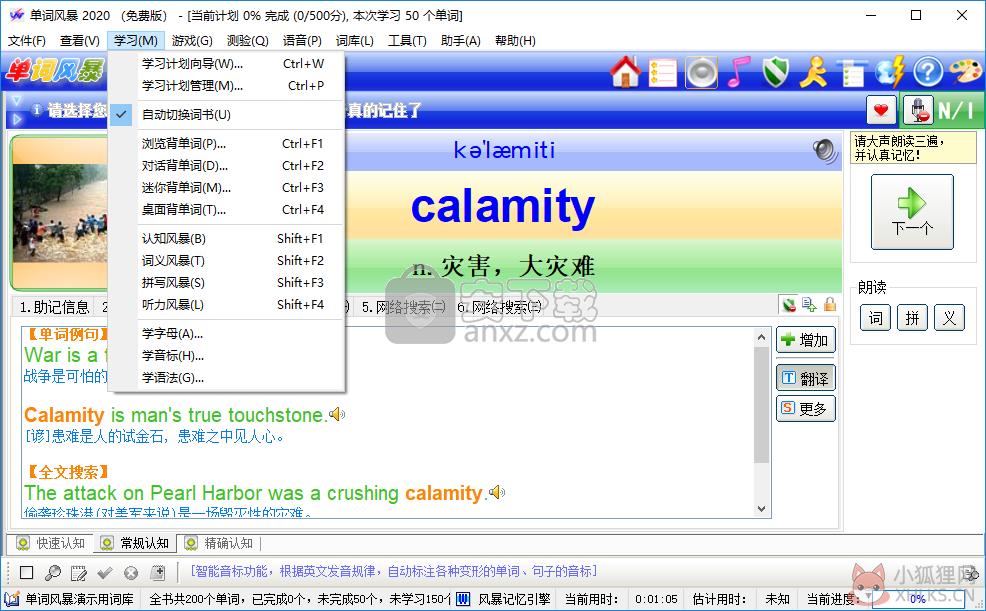Toggle 自动切换词书(U) checked menu item
Image resolution: width=986 pixels, height=611 pixels.
click(226, 114)
